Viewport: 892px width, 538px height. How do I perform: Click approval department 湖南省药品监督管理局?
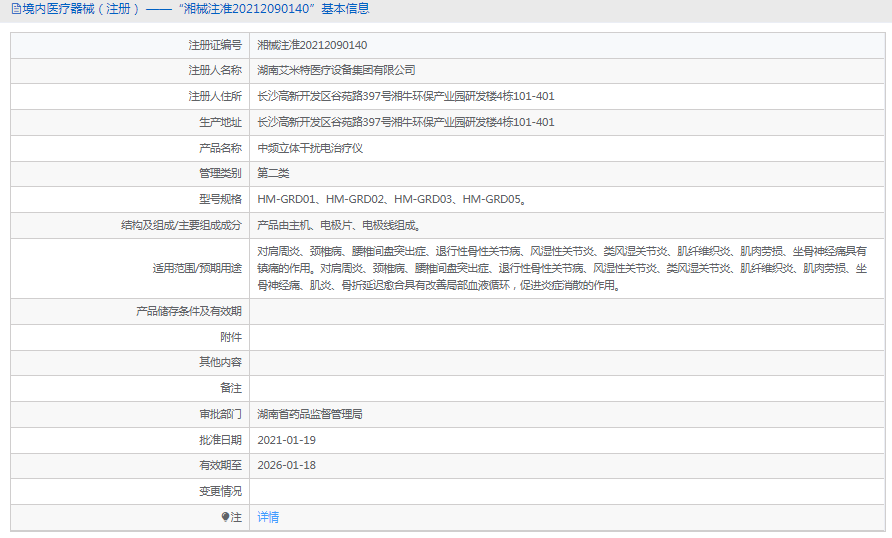point(310,414)
